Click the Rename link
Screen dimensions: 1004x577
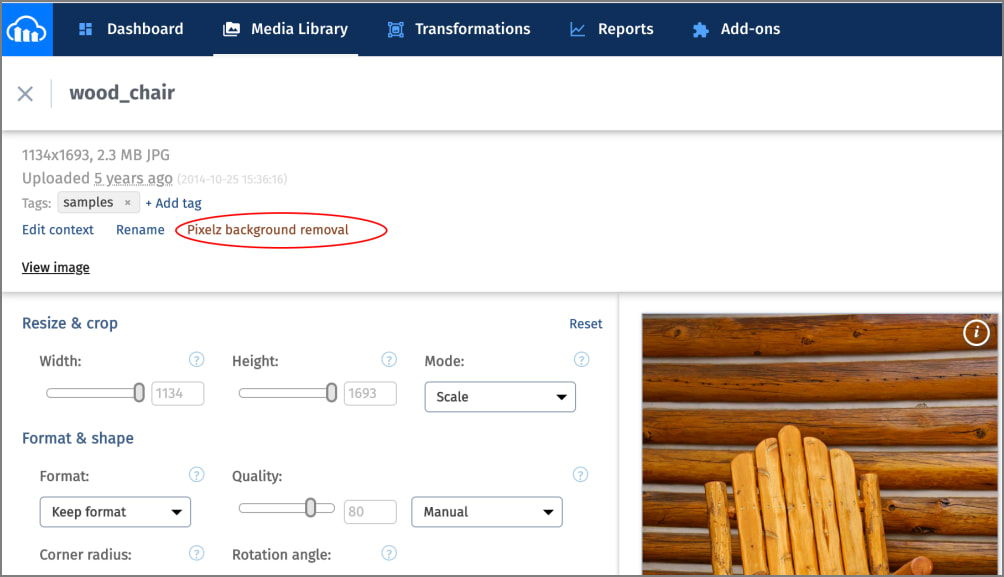click(140, 230)
